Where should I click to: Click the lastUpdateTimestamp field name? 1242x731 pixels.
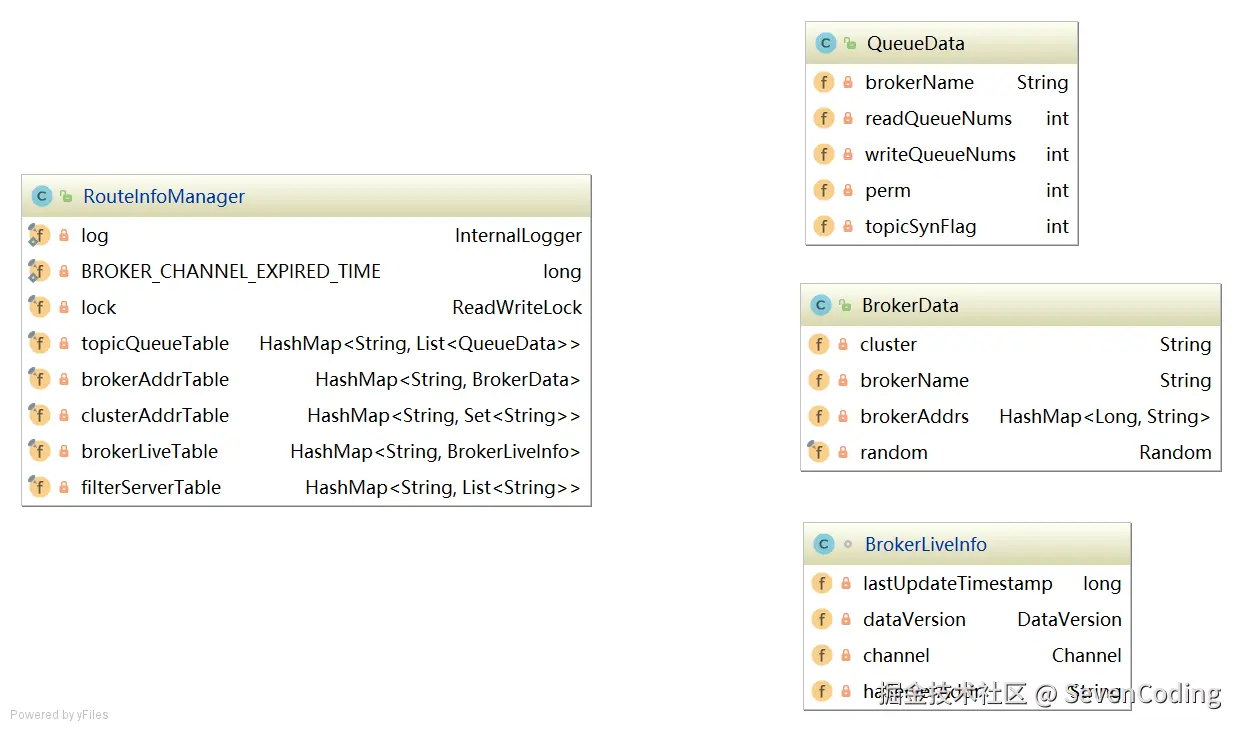pos(958,583)
